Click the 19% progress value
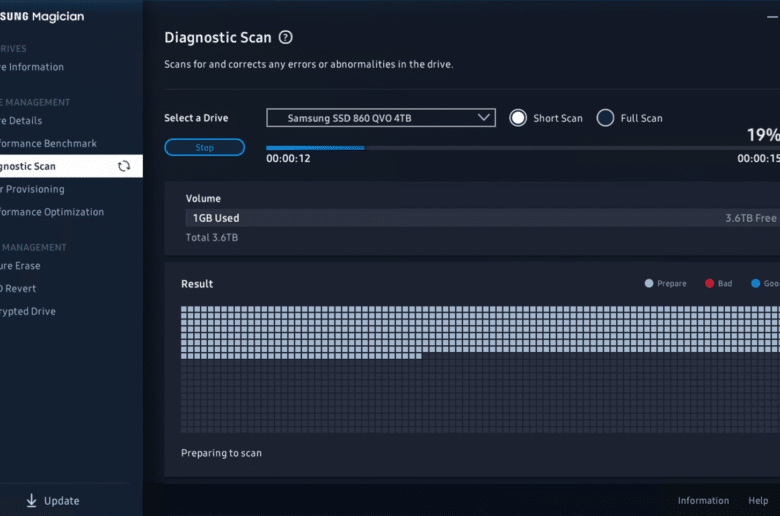Image resolution: width=780 pixels, height=516 pixels. 763,135
